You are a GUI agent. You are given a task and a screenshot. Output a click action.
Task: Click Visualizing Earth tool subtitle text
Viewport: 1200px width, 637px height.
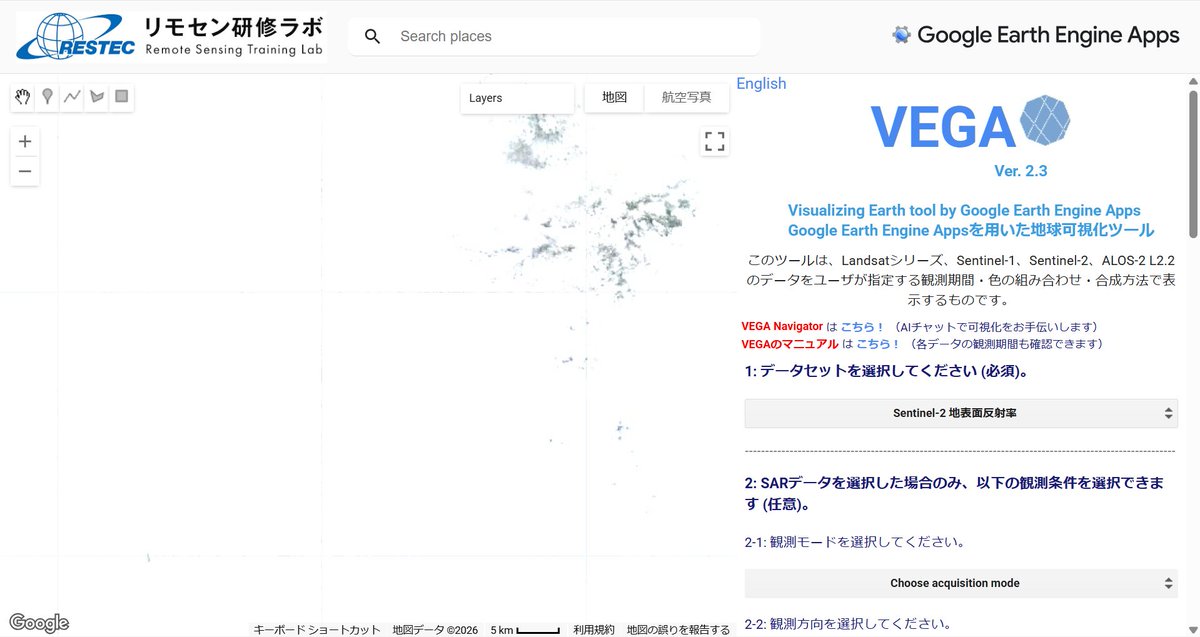[x=964, y=210]
